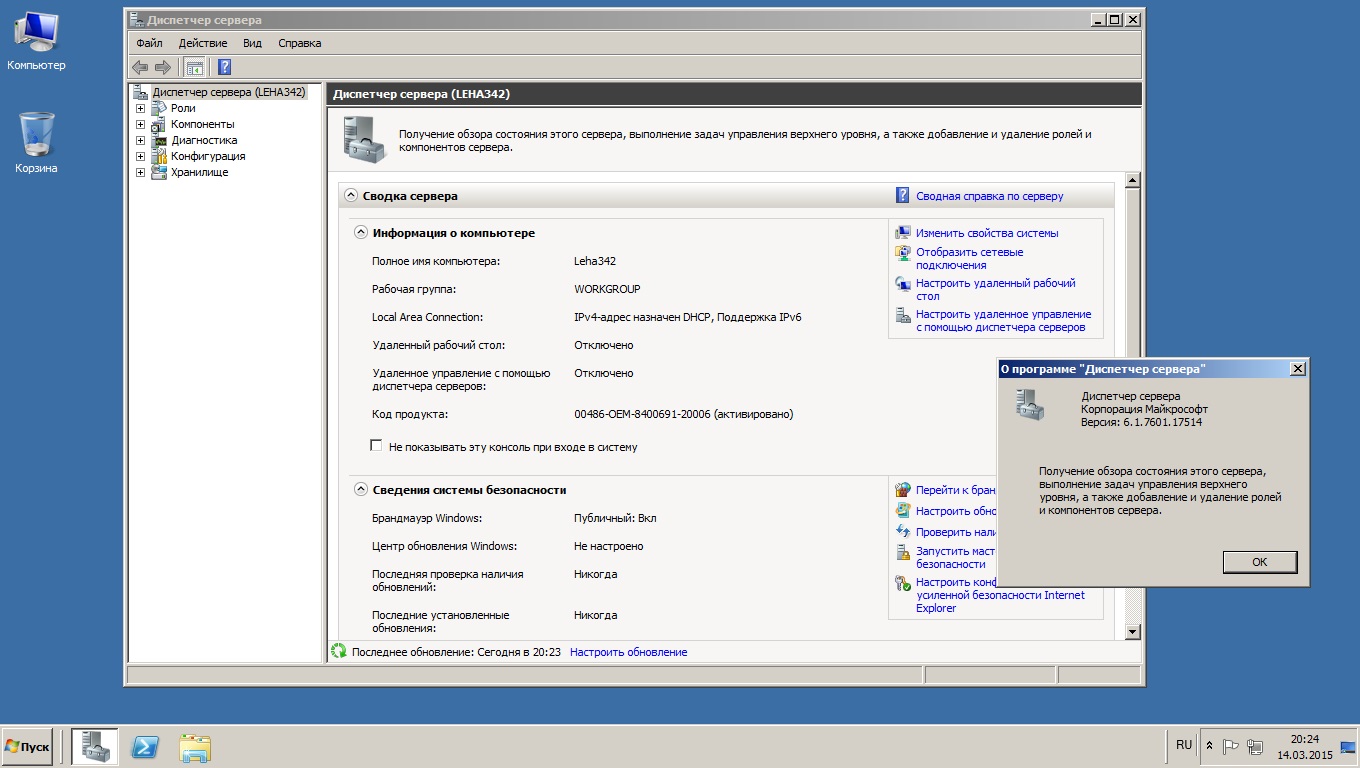This screenshot has width=1360, height=768.
Task: Click the show/hide console tree icon
Action: (x=195, y=67)
